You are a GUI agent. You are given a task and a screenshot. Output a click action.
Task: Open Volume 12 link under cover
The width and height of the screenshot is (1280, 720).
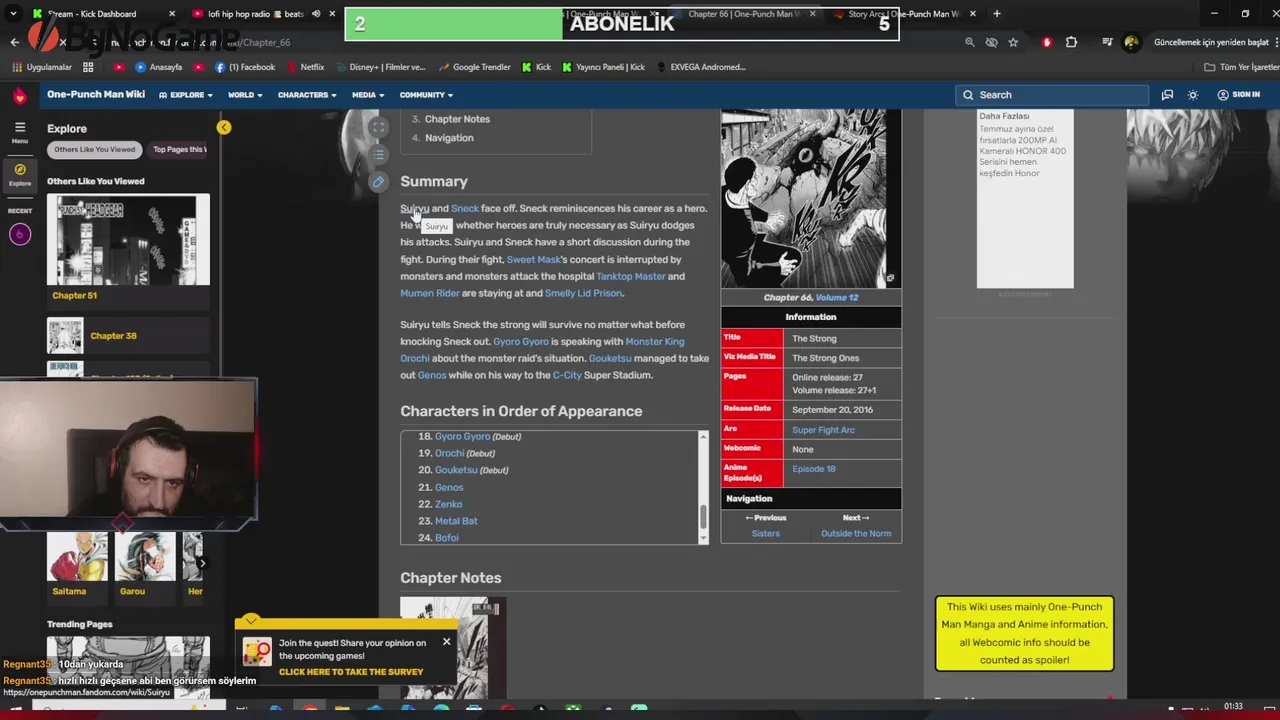pyautogui.click(x=837, y=297)
